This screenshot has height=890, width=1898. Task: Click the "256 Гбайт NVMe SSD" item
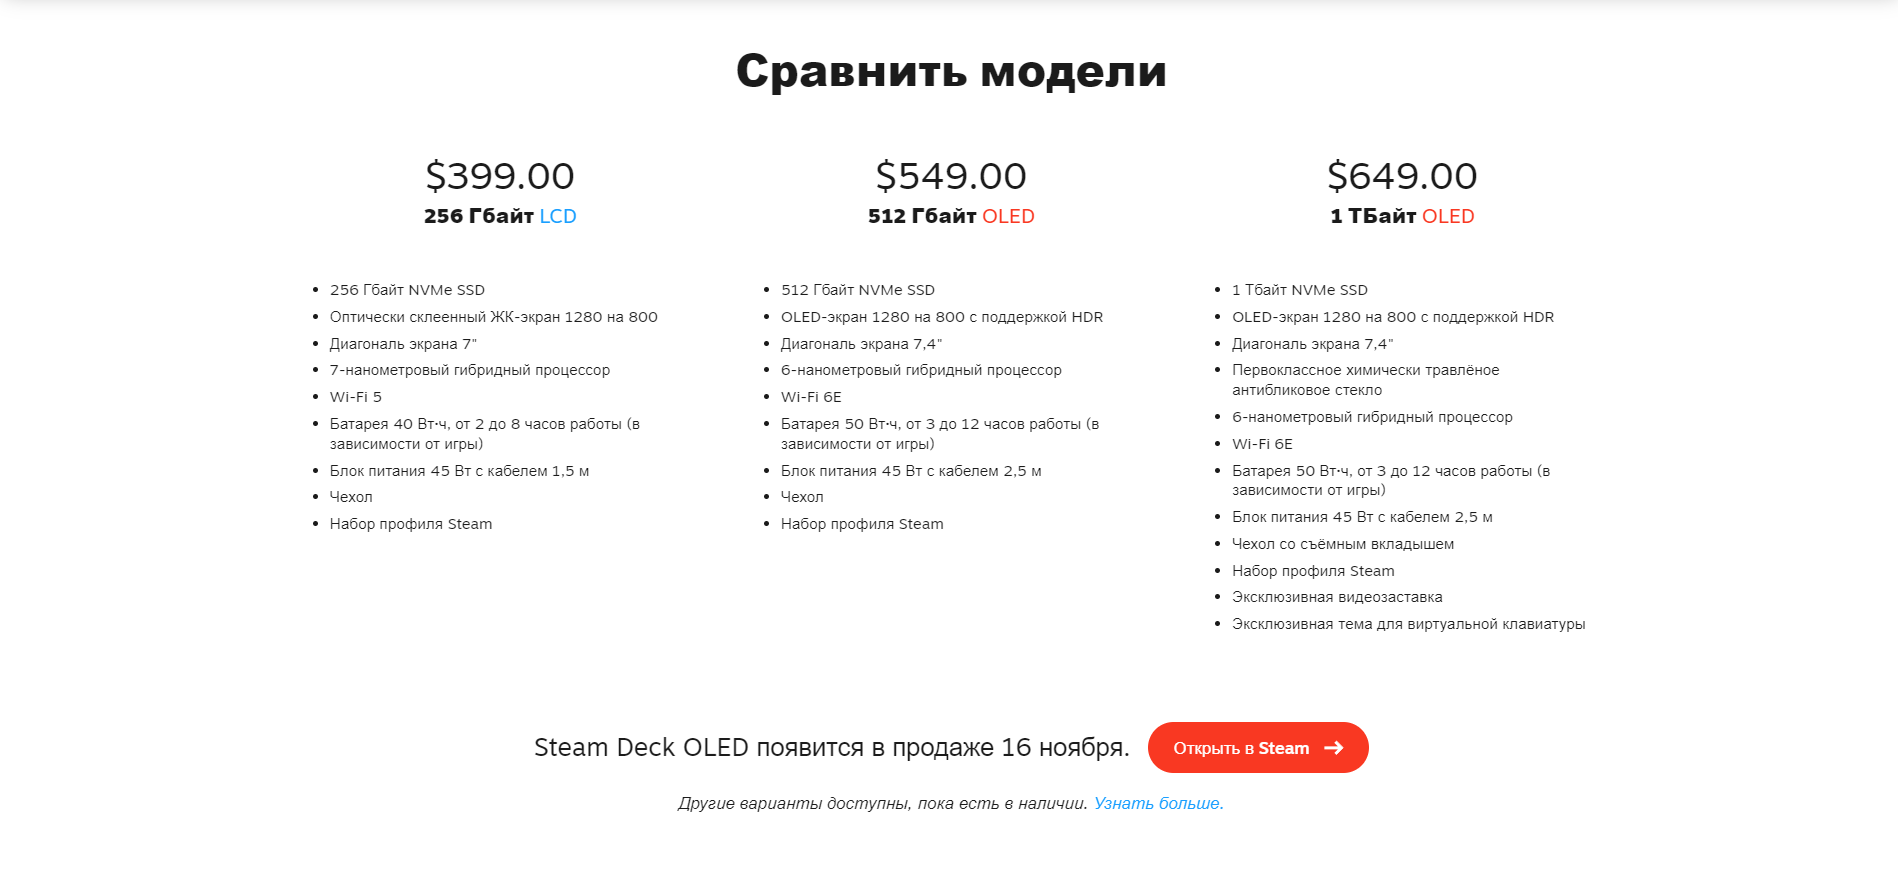point(407,290)
